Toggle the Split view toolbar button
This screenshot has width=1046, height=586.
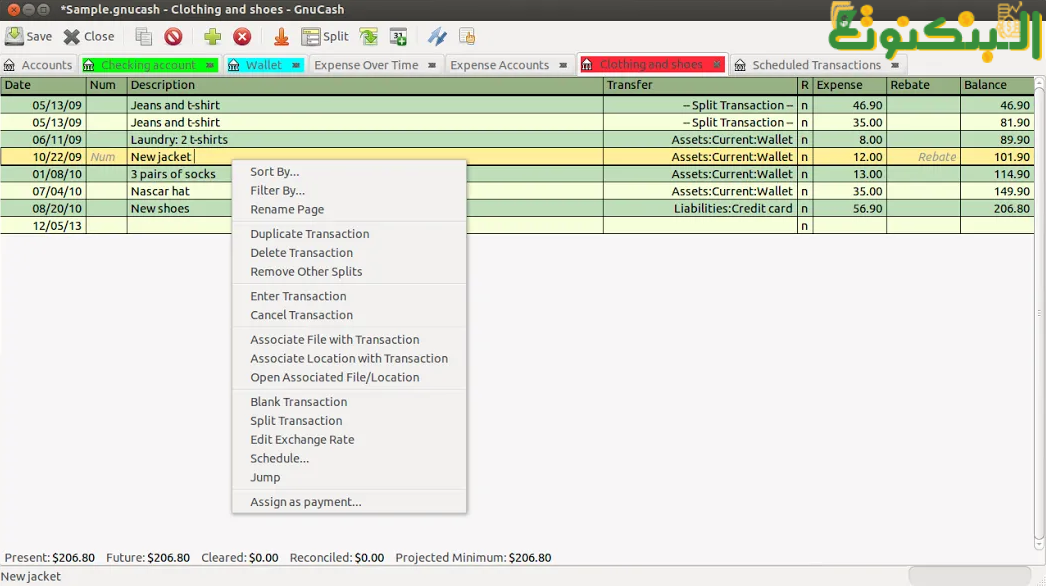pos(325,37)
